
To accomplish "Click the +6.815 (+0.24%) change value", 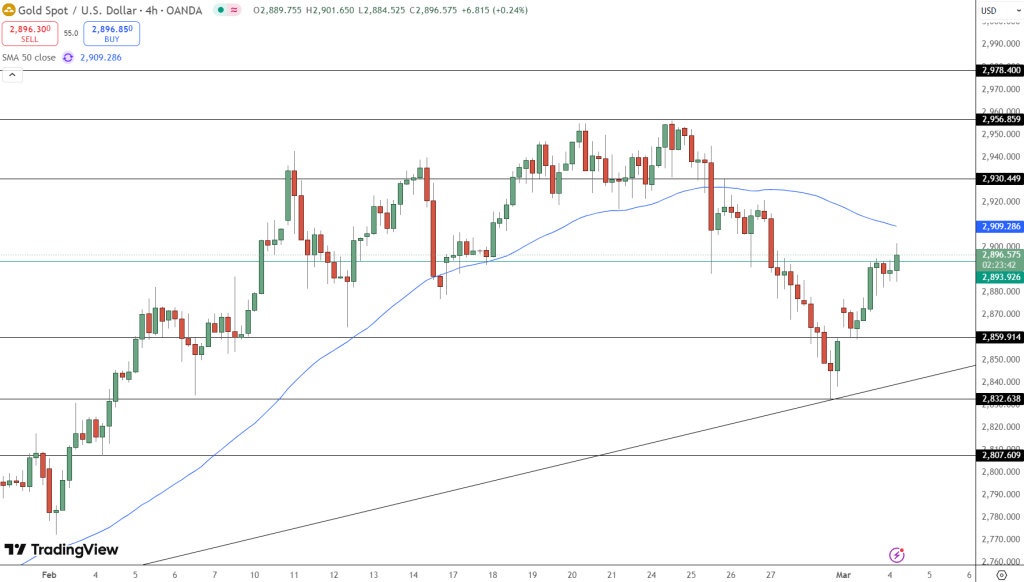I will coord(494,10).
